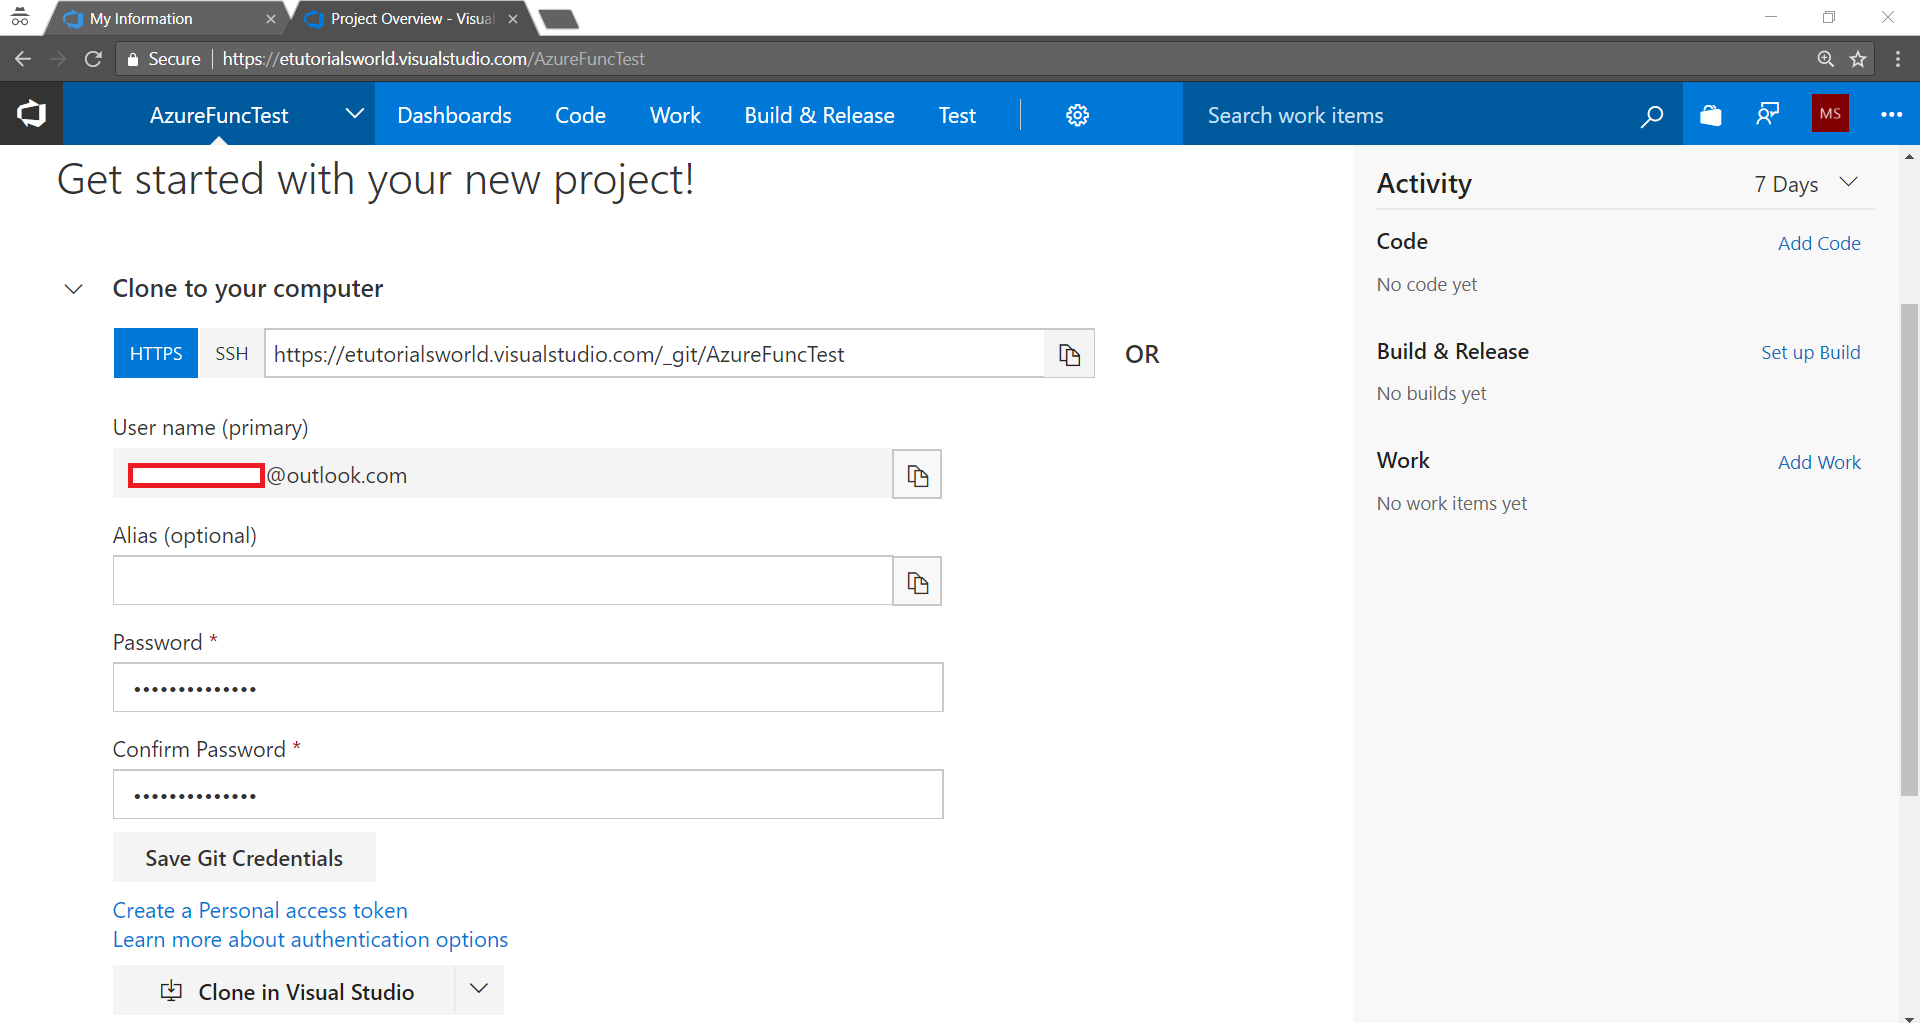Click the Set up Build link

pos(1810,352)
